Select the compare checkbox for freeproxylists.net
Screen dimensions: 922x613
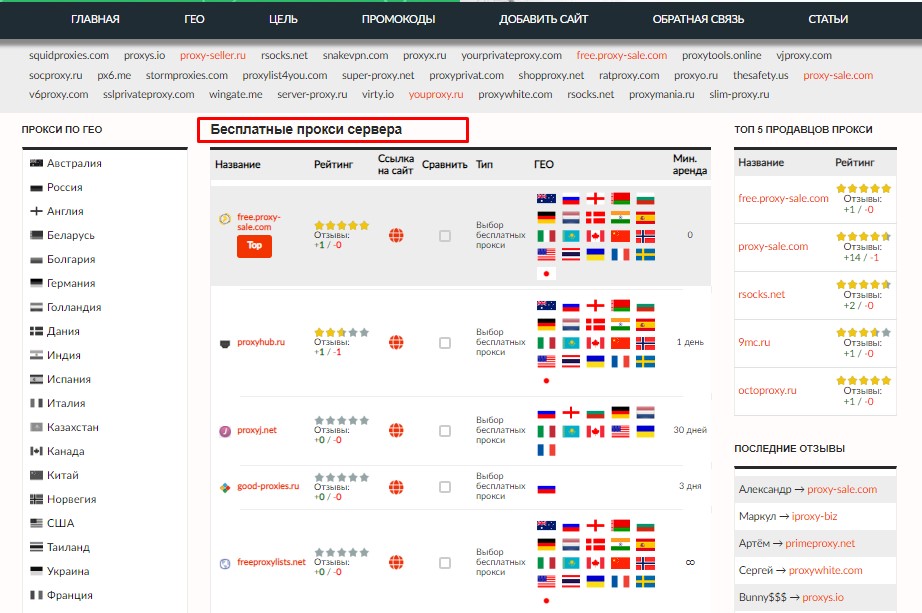[x=445, y=563]
